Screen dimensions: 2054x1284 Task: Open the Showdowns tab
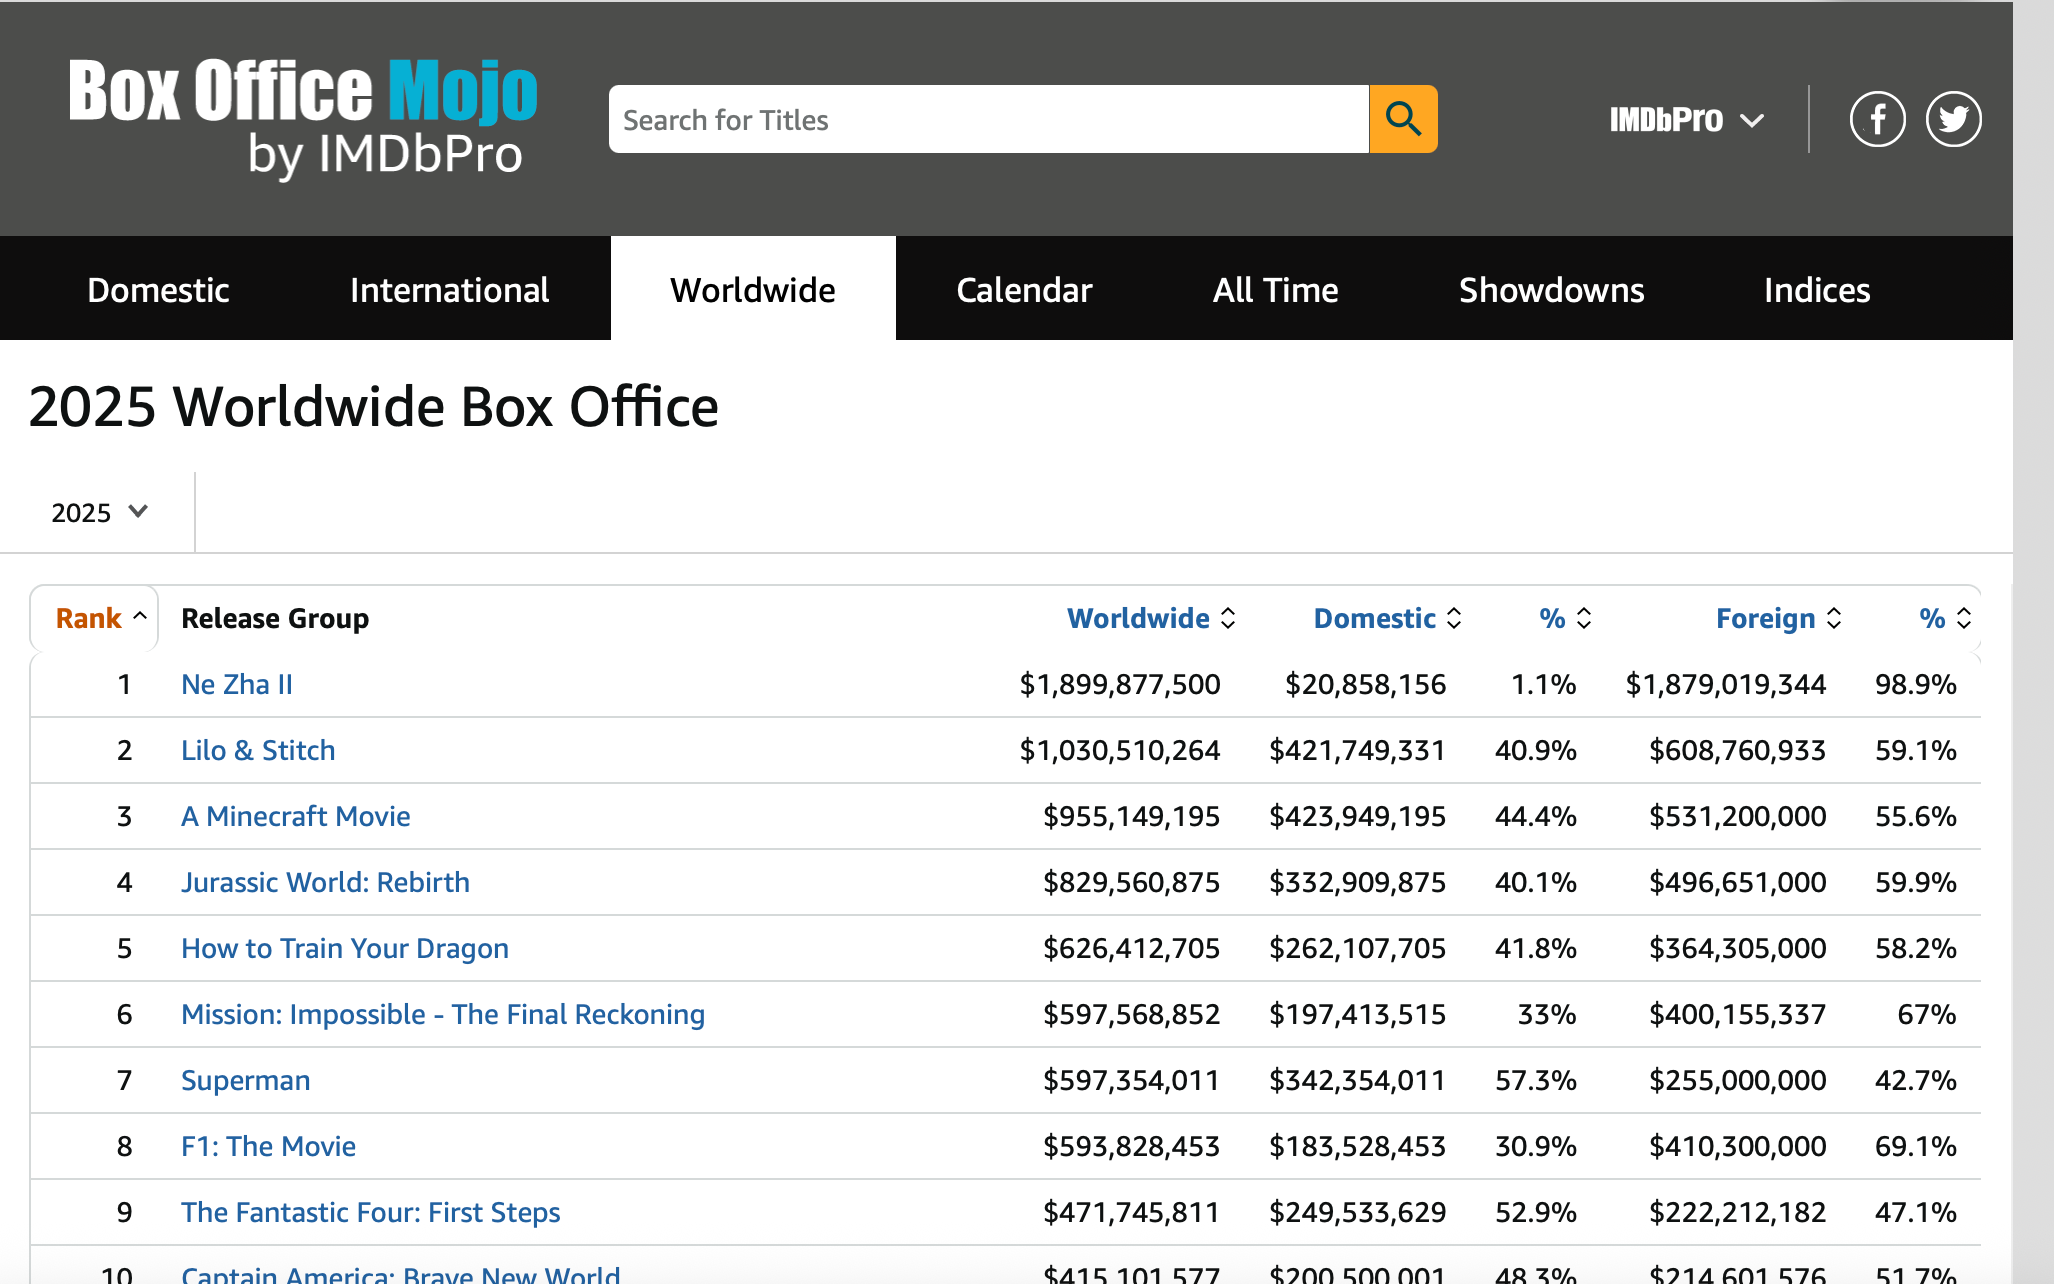[x=1551, y=290]
